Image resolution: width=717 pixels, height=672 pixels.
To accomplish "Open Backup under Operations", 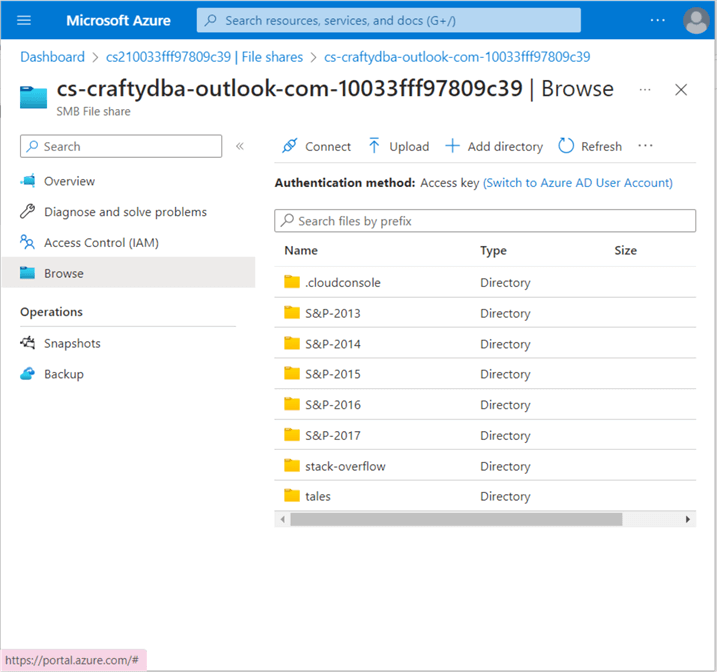I will coord(64,374).
